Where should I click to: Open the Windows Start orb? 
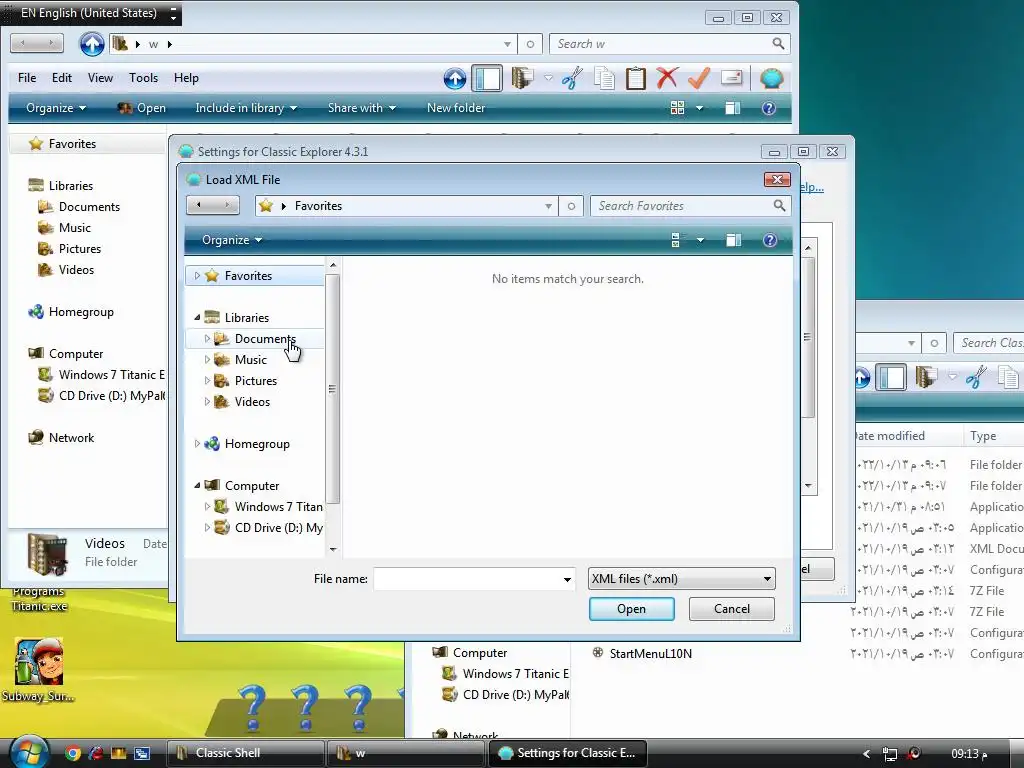(x=27, y=752)
